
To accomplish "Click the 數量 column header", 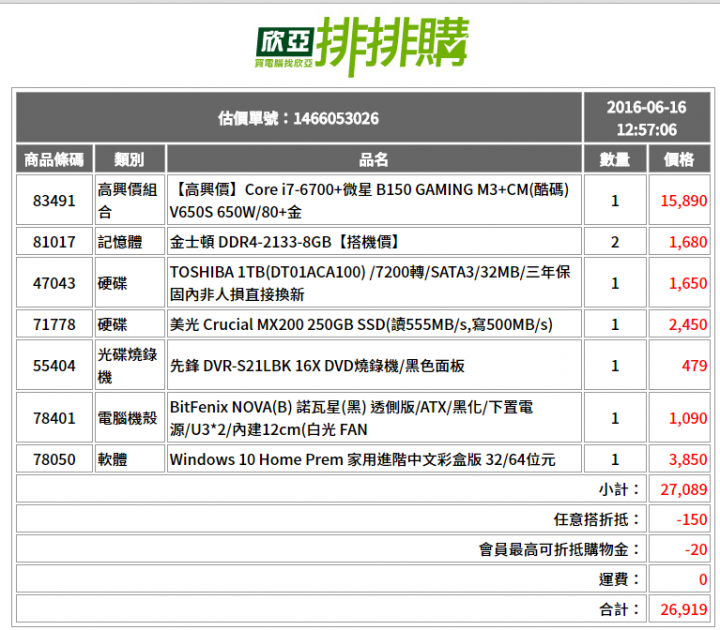I will (615, 159).
